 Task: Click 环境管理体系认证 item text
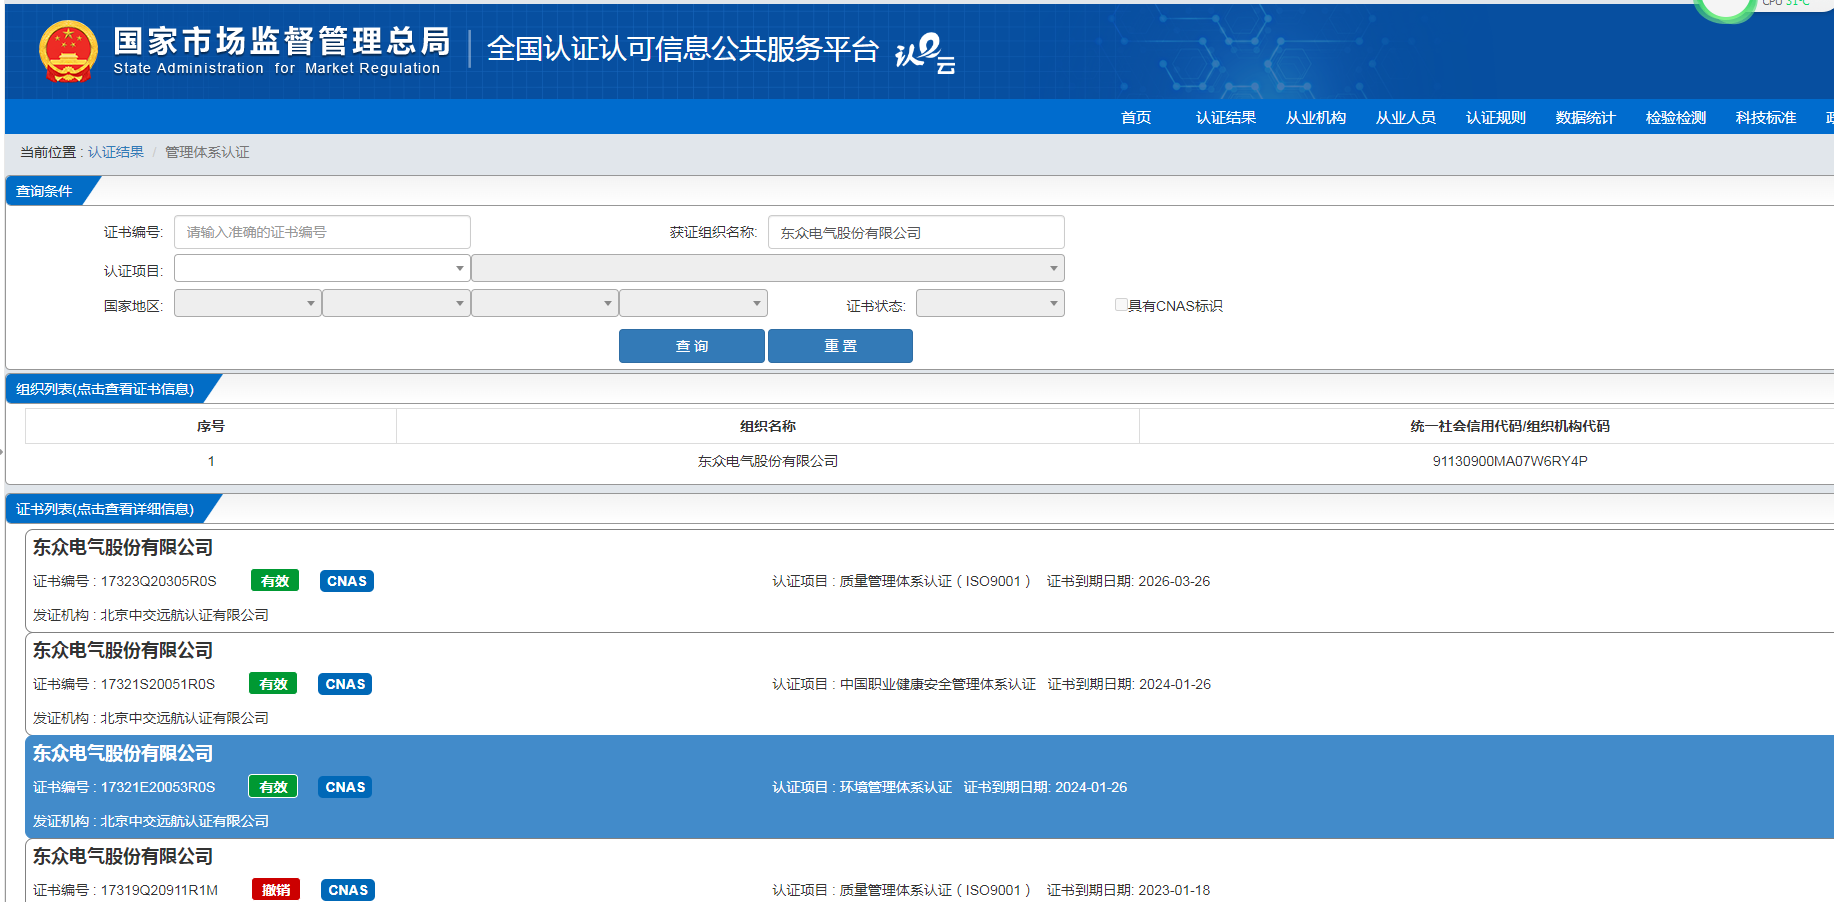coord(896,787)
